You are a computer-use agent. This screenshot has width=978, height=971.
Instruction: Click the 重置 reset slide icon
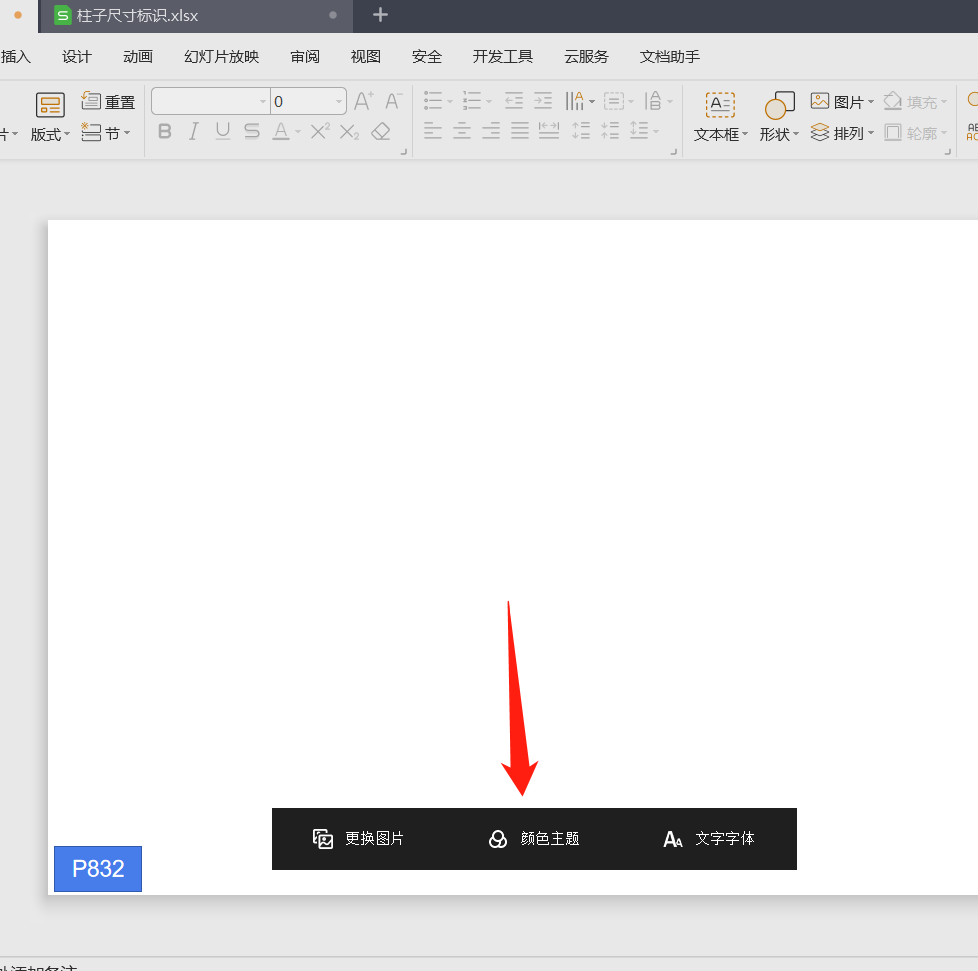point(92,101)
